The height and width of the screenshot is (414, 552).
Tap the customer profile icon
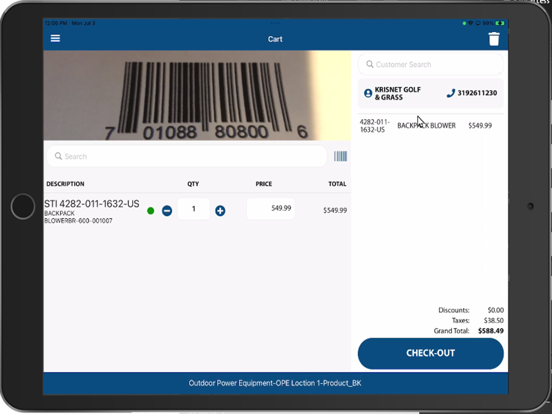[368, 93]
